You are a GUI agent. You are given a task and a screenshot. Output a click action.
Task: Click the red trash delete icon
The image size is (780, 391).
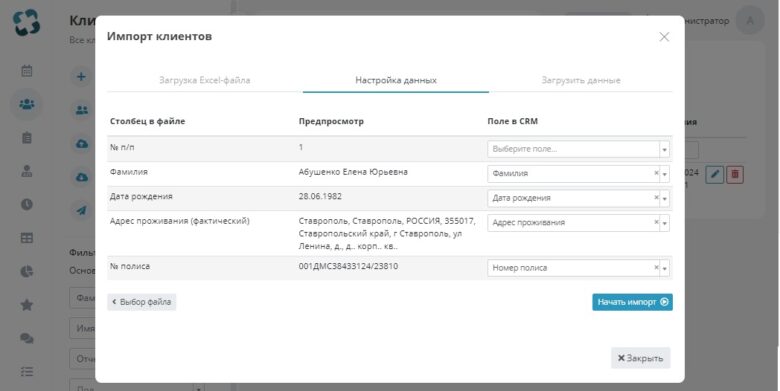point(735,175)
